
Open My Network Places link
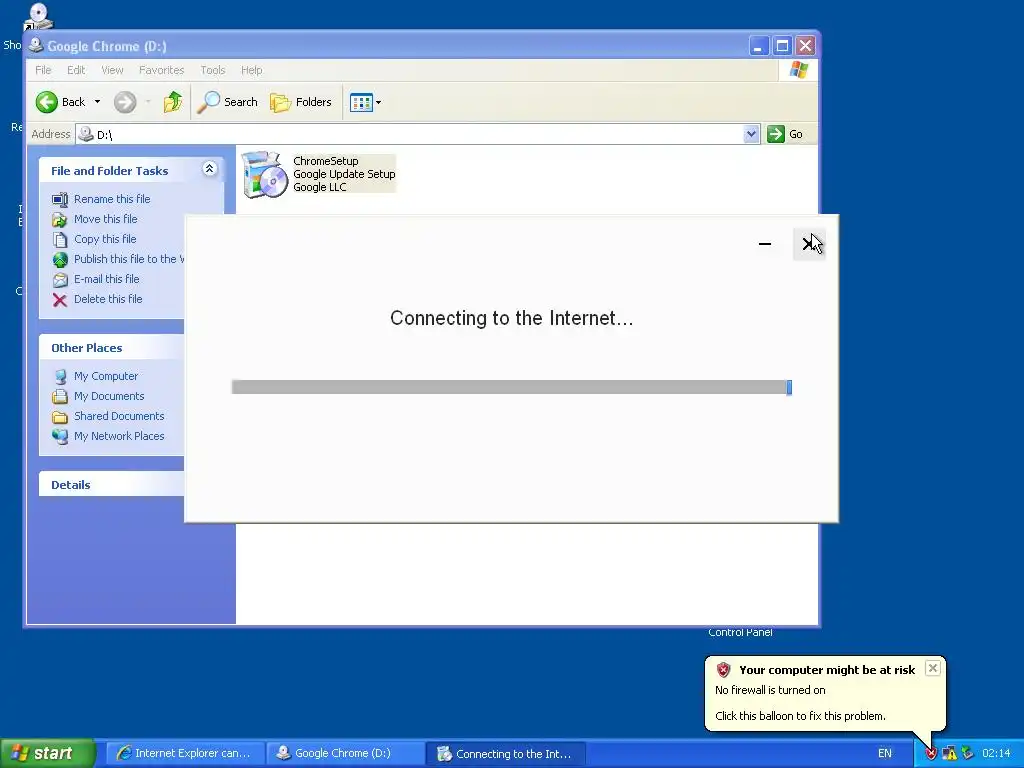[119, 436]
